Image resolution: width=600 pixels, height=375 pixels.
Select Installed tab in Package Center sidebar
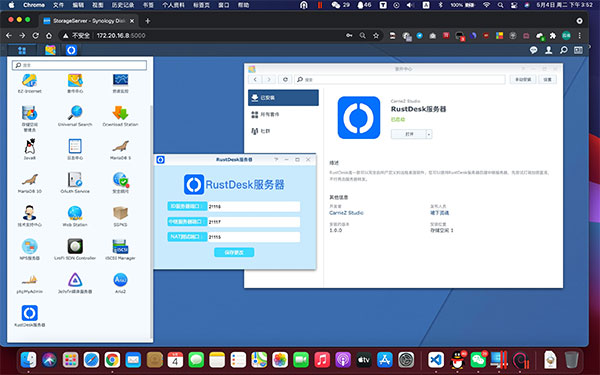tap(283, 98)
